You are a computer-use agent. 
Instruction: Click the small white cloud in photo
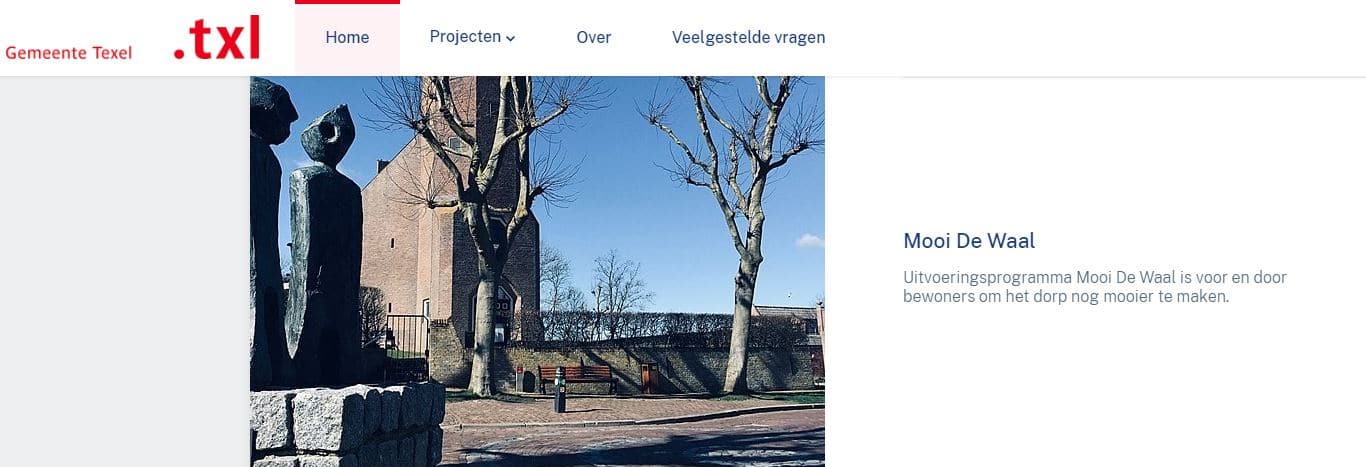point(809,240)
